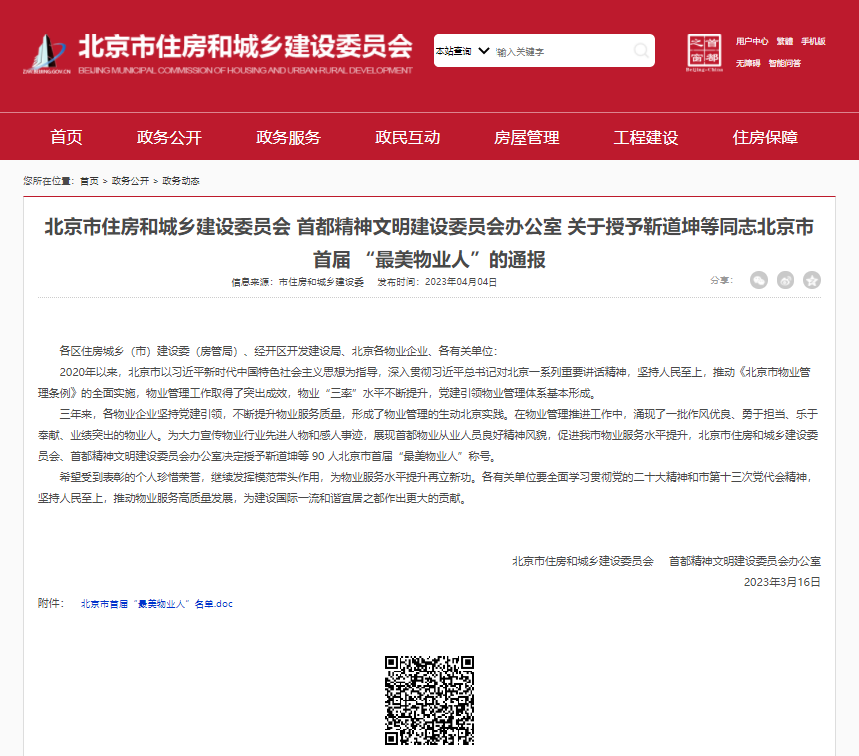Open the 本站查询 search scope dropdown
The height and width of the screenshot is (756, 859).
462,51
